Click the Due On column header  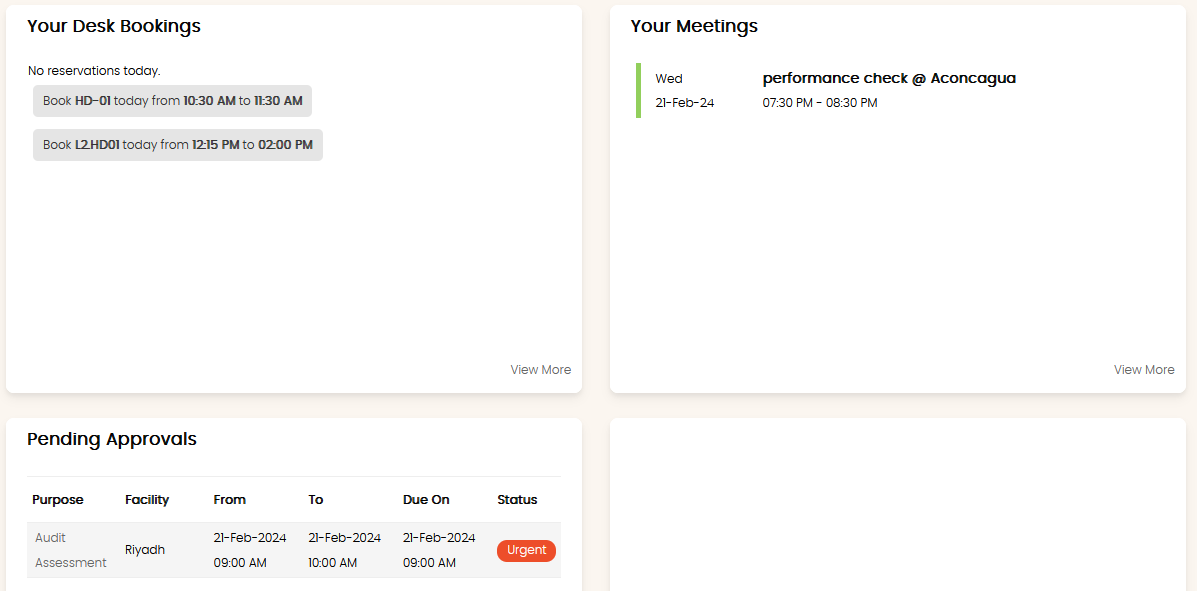[x=426, y=500]
